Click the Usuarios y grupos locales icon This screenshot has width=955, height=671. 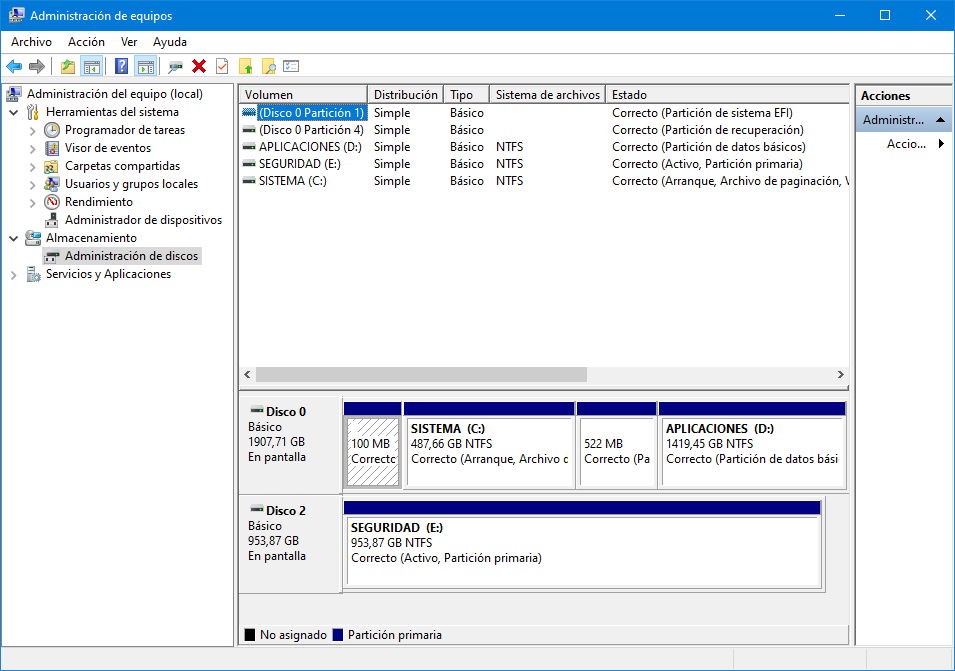[52, 184]
